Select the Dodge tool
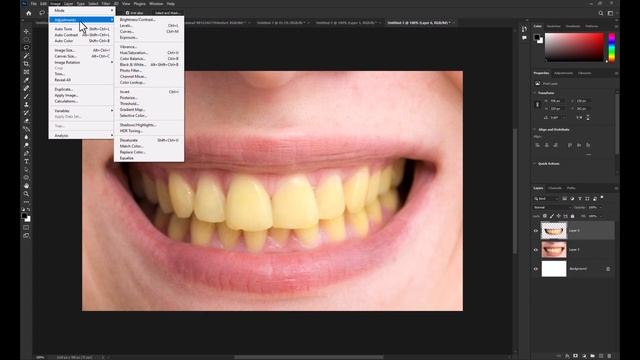 [x=26, y=145]
